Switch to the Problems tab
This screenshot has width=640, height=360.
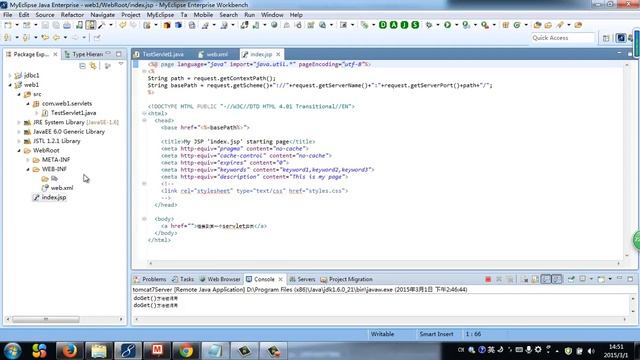[x=150, y=280]
